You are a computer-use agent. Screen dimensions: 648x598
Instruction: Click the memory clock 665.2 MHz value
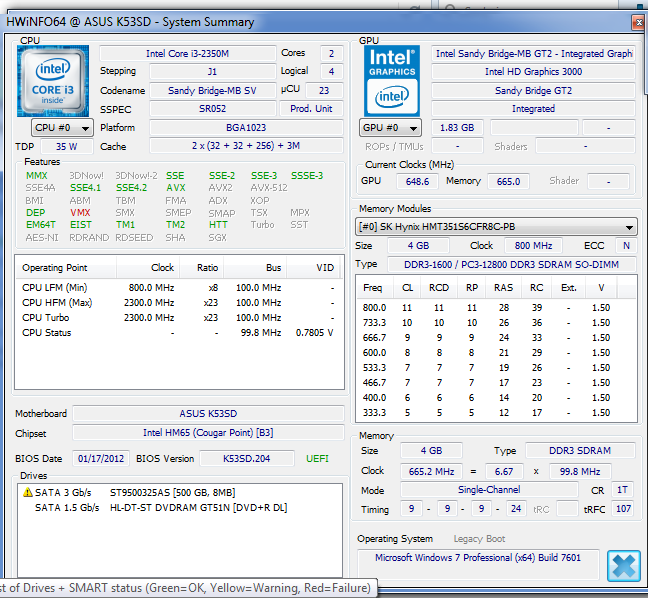pos(431,472)
